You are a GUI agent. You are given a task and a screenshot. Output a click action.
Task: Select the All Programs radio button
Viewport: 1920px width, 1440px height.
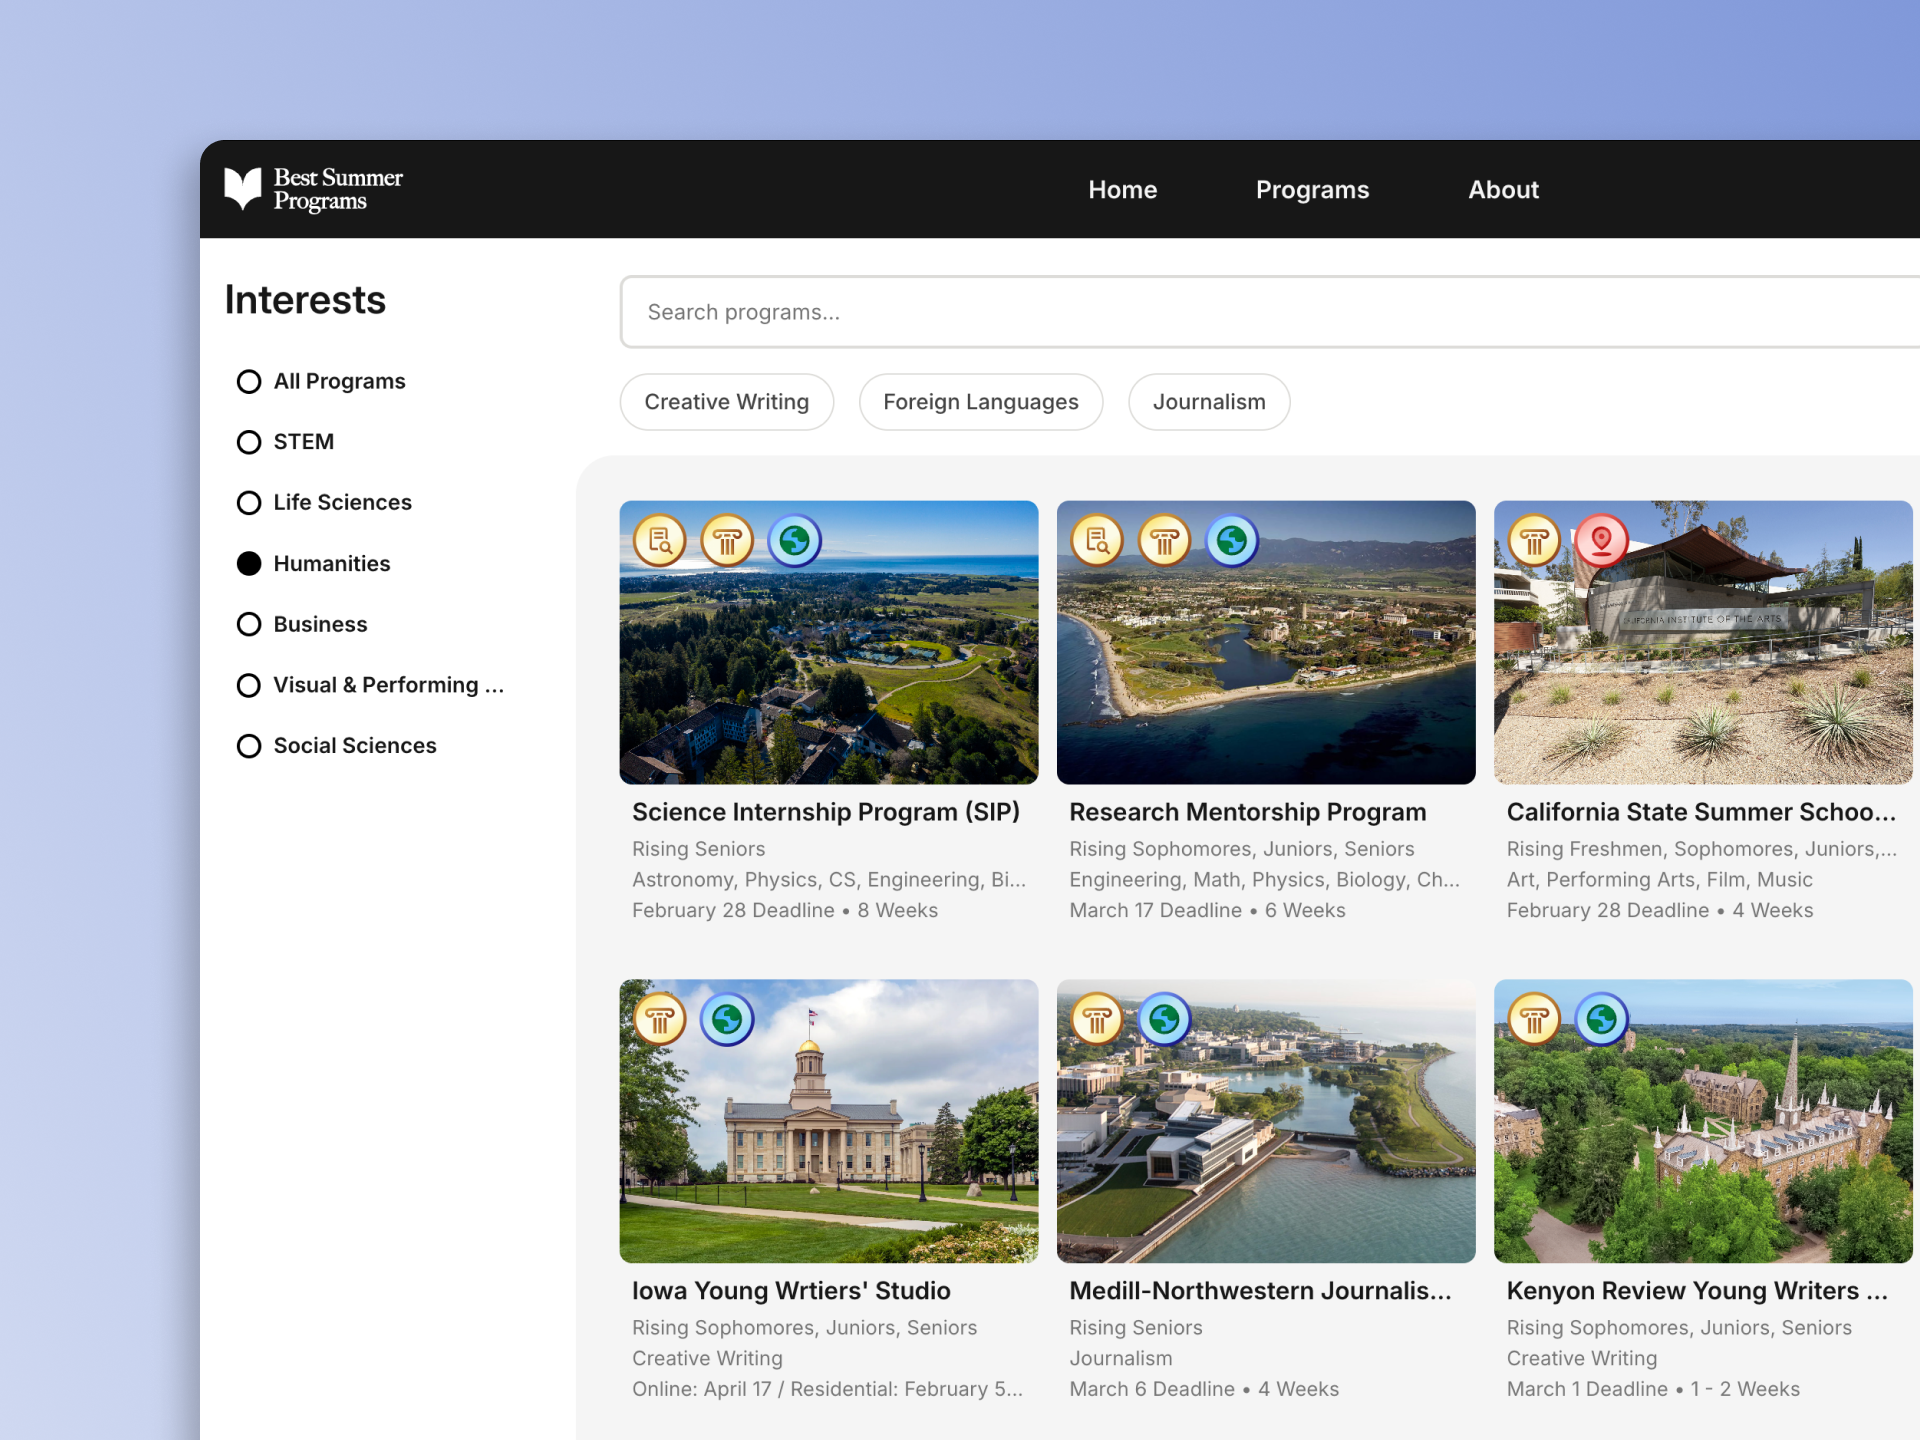point(249,382)
